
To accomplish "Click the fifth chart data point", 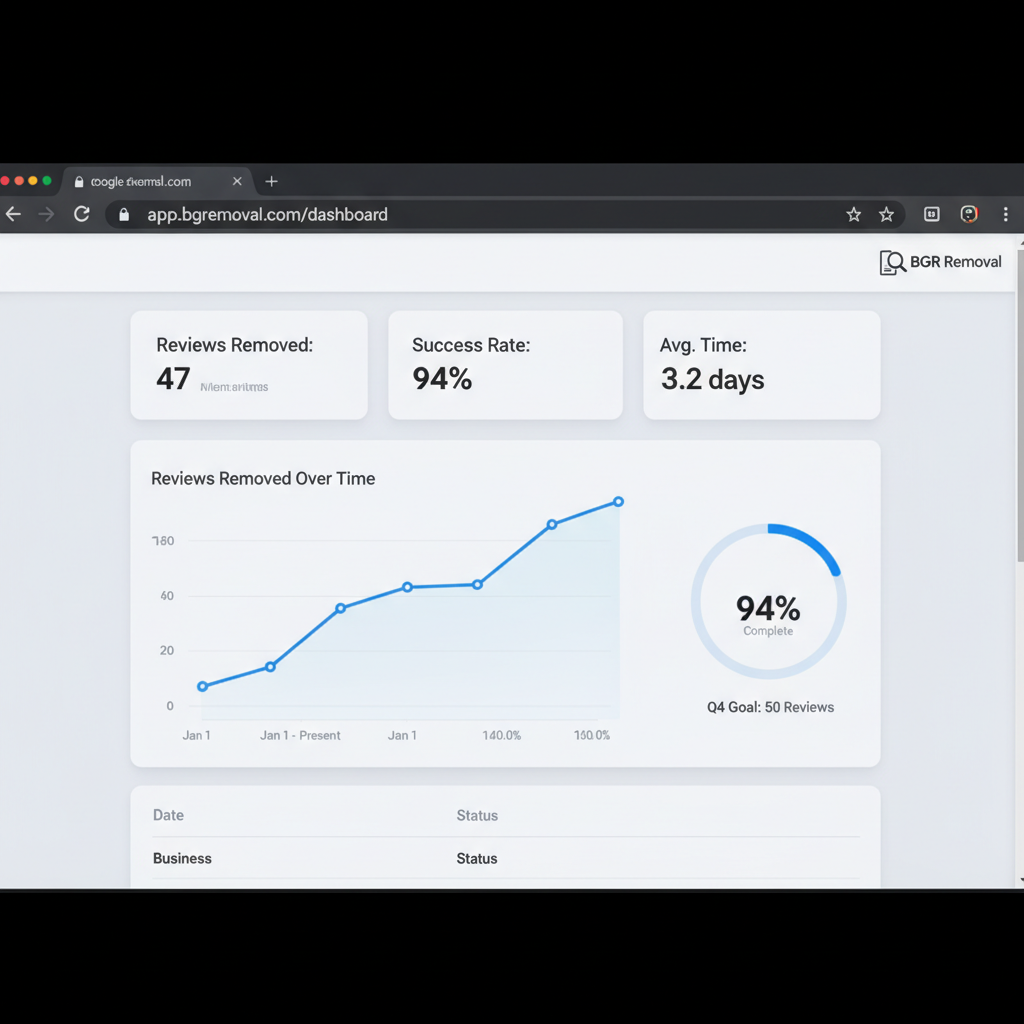I will (x=477, y=584).
